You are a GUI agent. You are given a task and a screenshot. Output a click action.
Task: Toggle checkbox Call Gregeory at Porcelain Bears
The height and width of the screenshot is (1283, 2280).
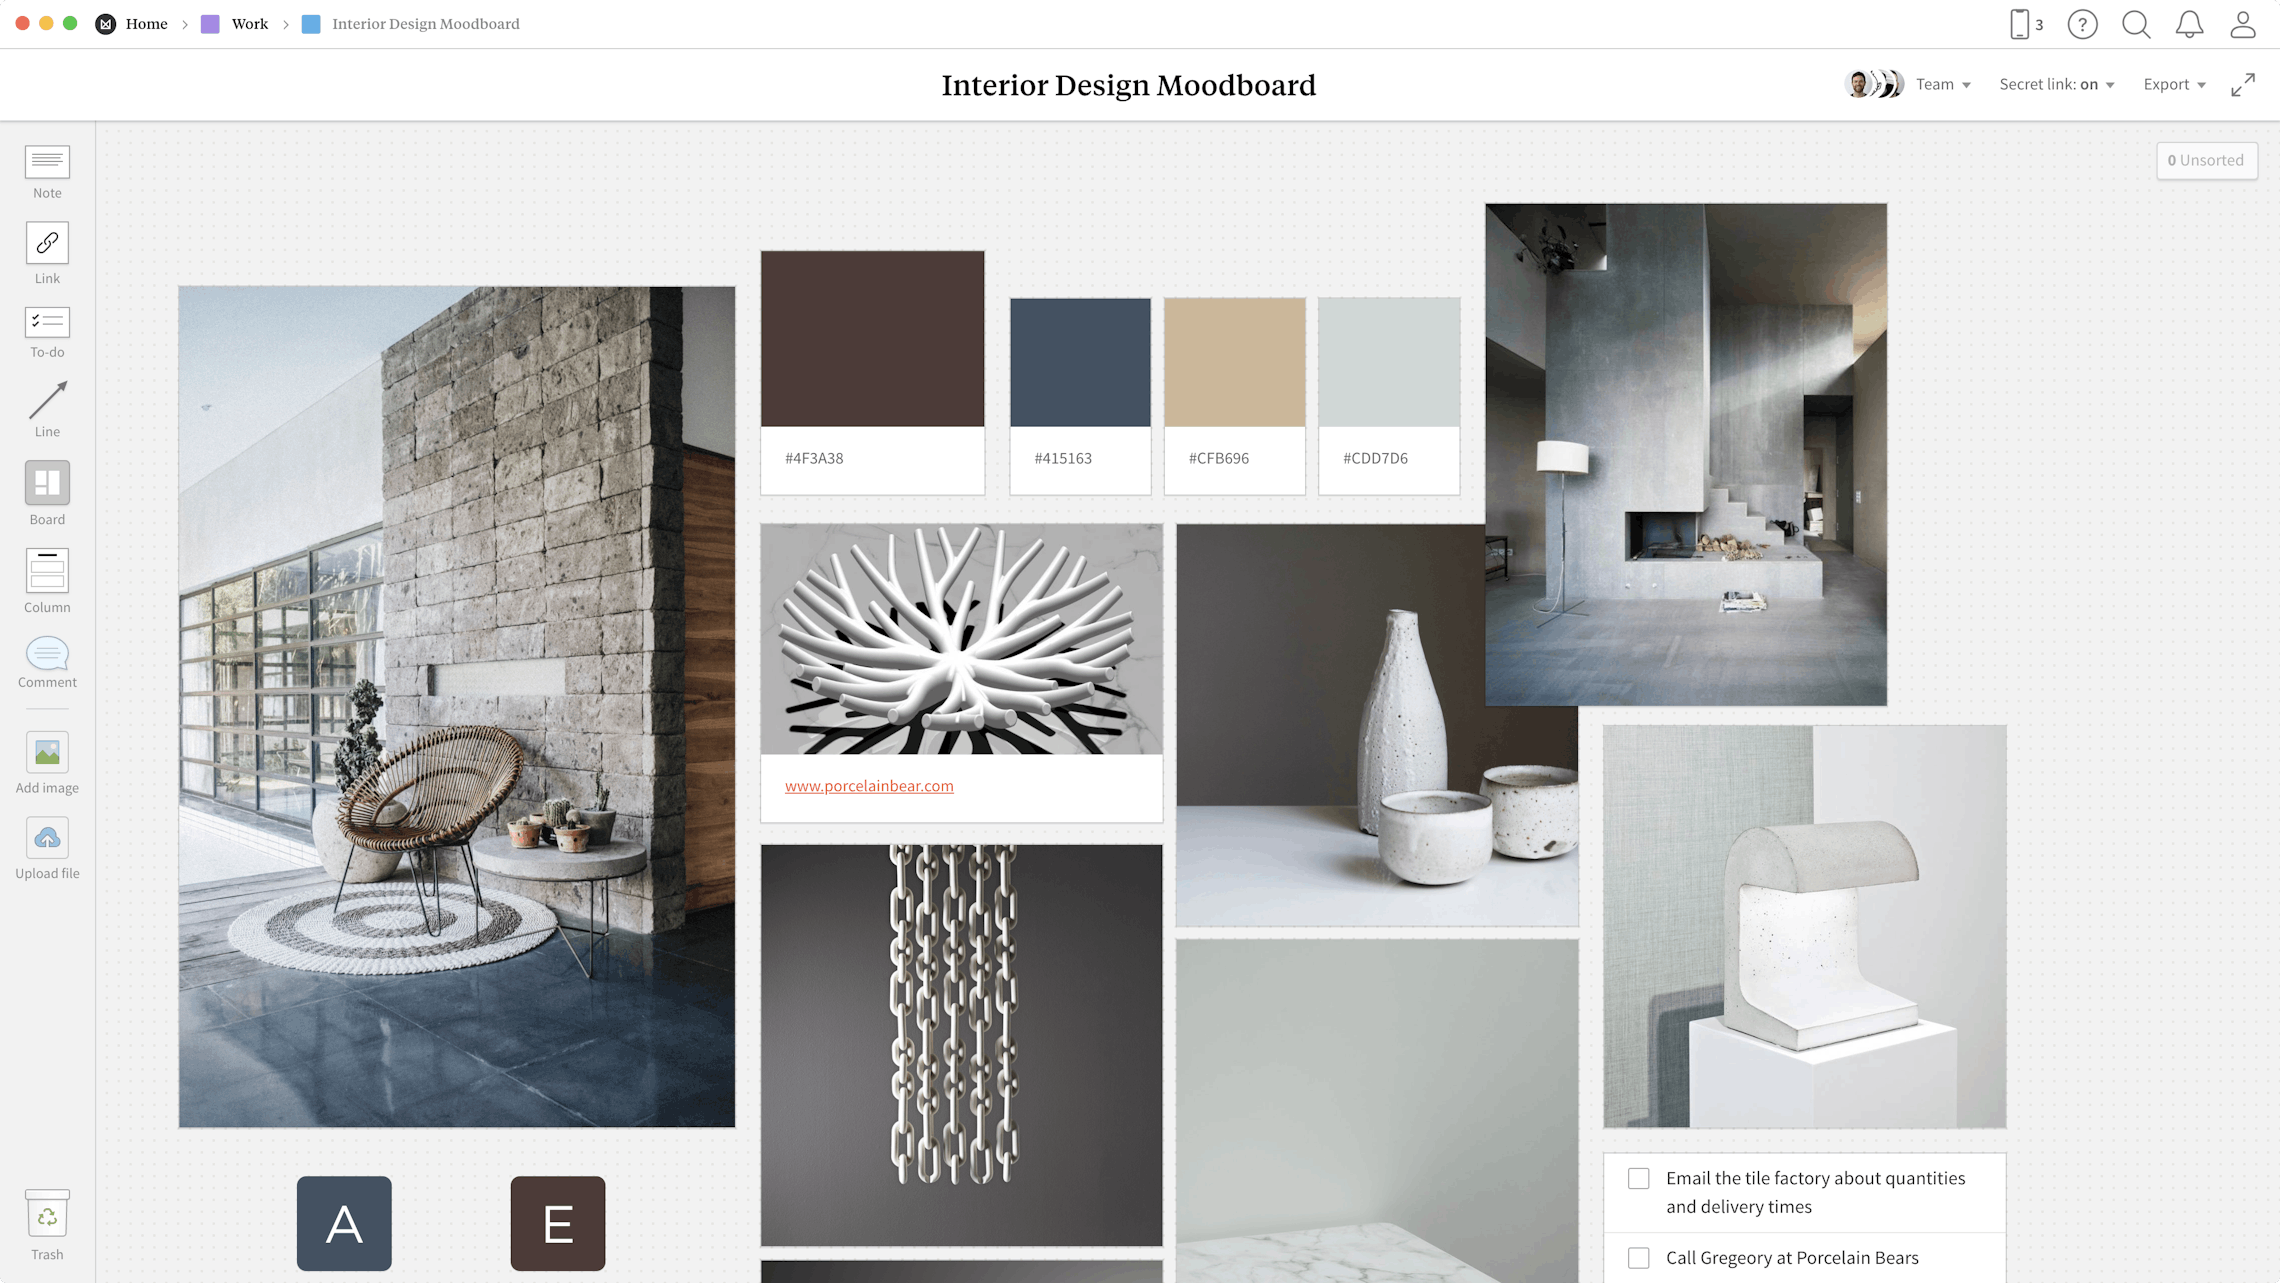point(1640,1256)
